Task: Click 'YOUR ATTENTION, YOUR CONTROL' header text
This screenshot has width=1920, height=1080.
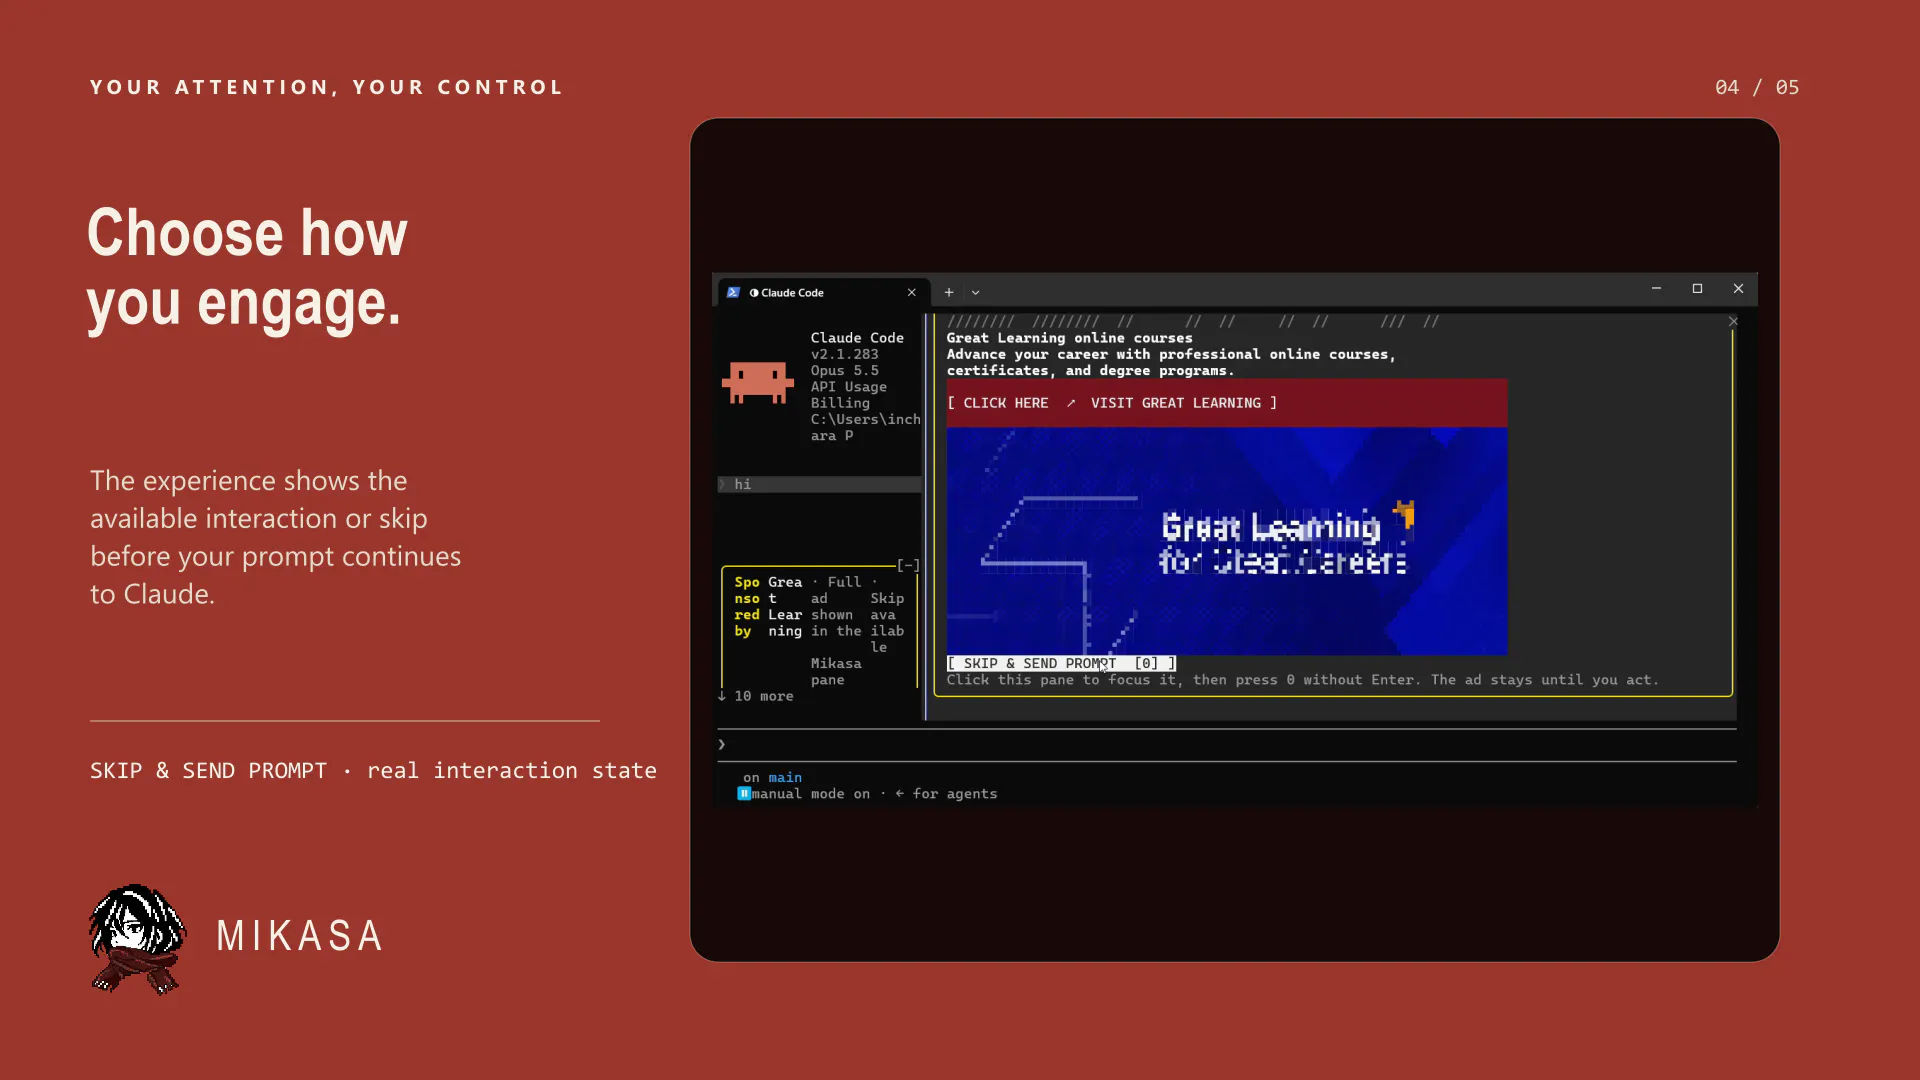Action: pyautogui.click(x=327, y=87)
